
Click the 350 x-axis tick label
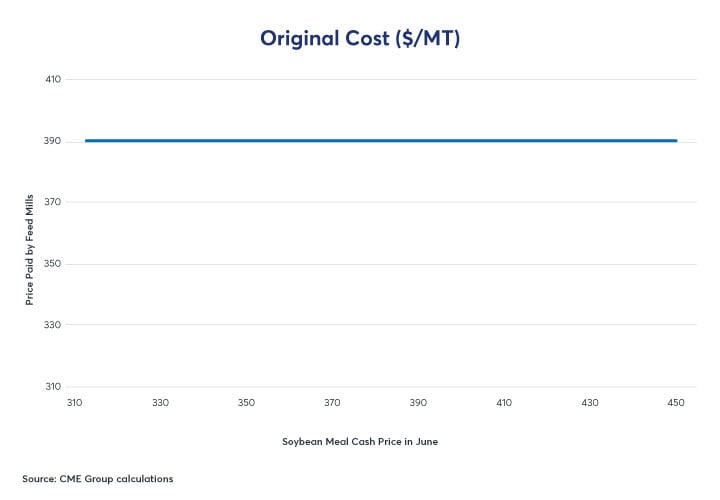pos(246,403)
